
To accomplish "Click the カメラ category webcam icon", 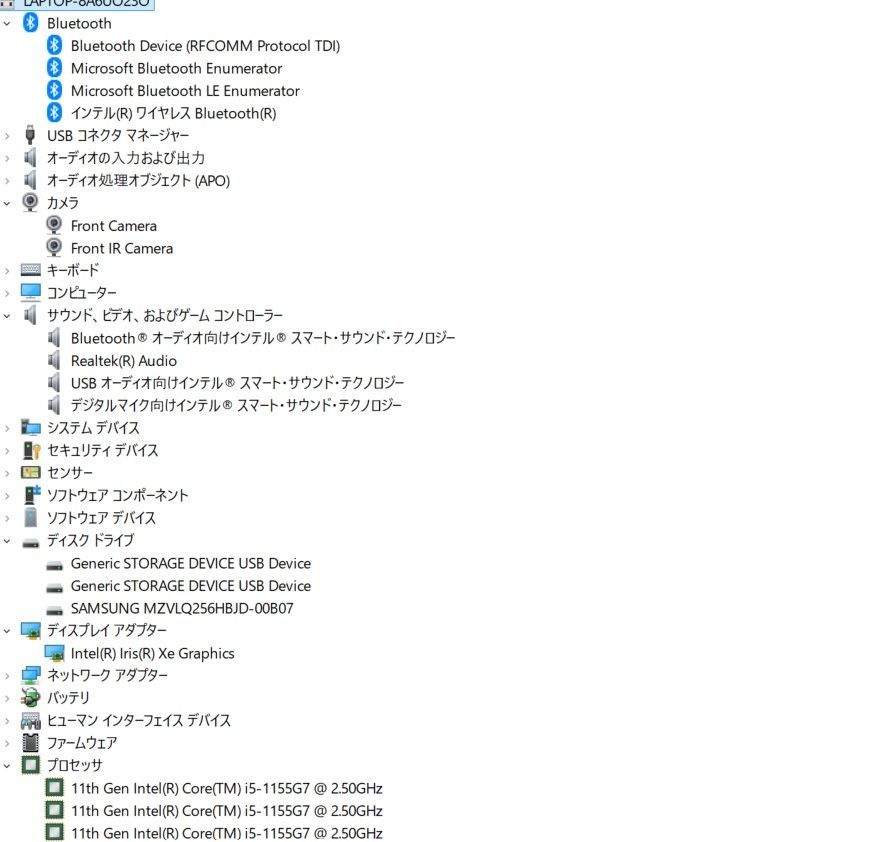I will (30, 203).
